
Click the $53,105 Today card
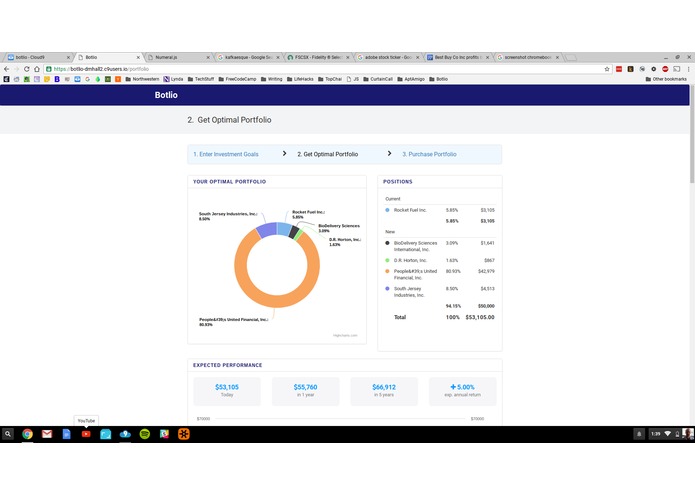[x=227, y=391]
